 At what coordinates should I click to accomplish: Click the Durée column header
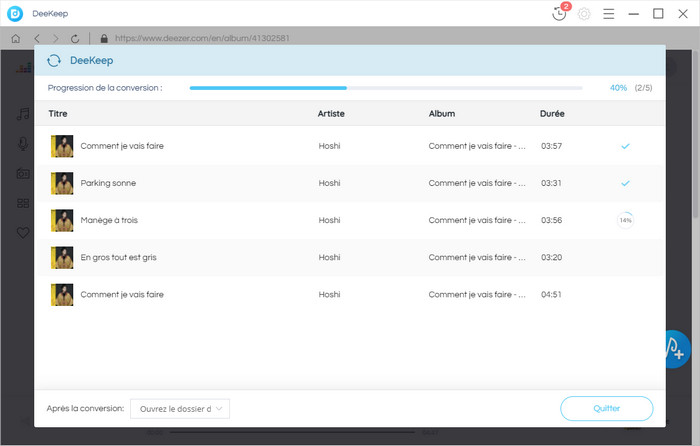tap(552, 114)
